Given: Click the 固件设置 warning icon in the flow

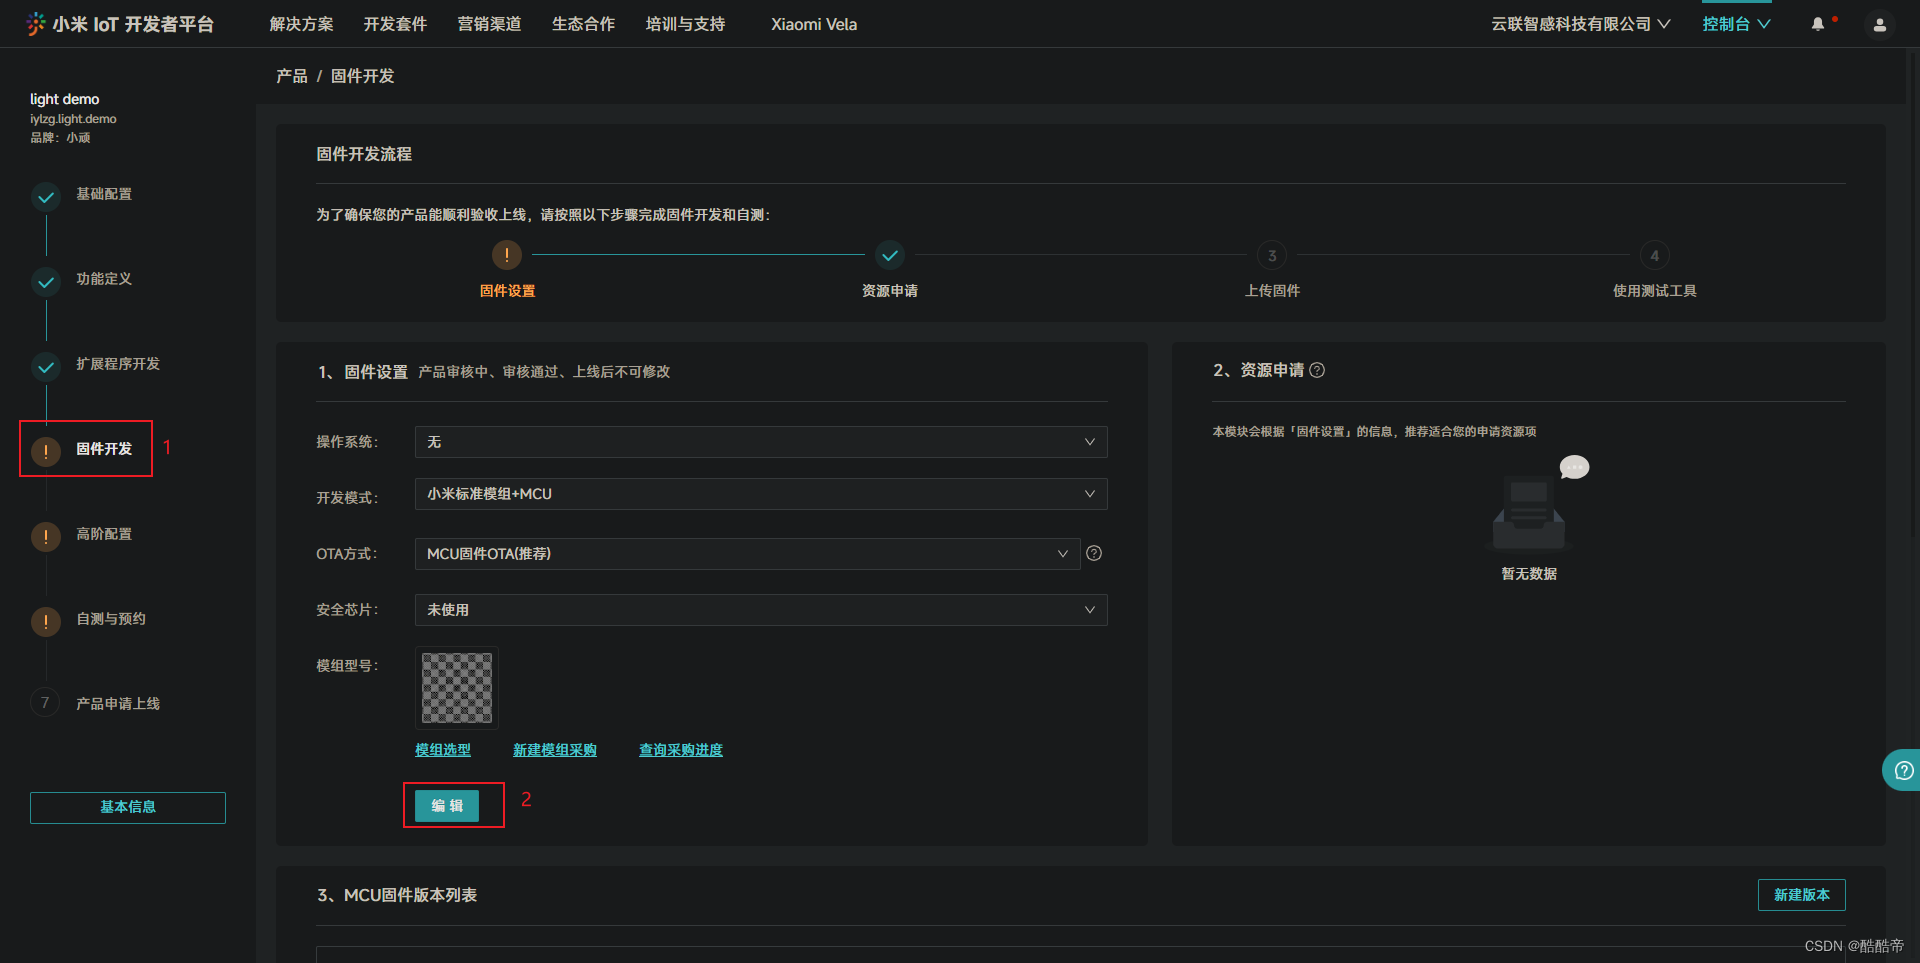Looking at the screenshot, I should pos(507,255).
